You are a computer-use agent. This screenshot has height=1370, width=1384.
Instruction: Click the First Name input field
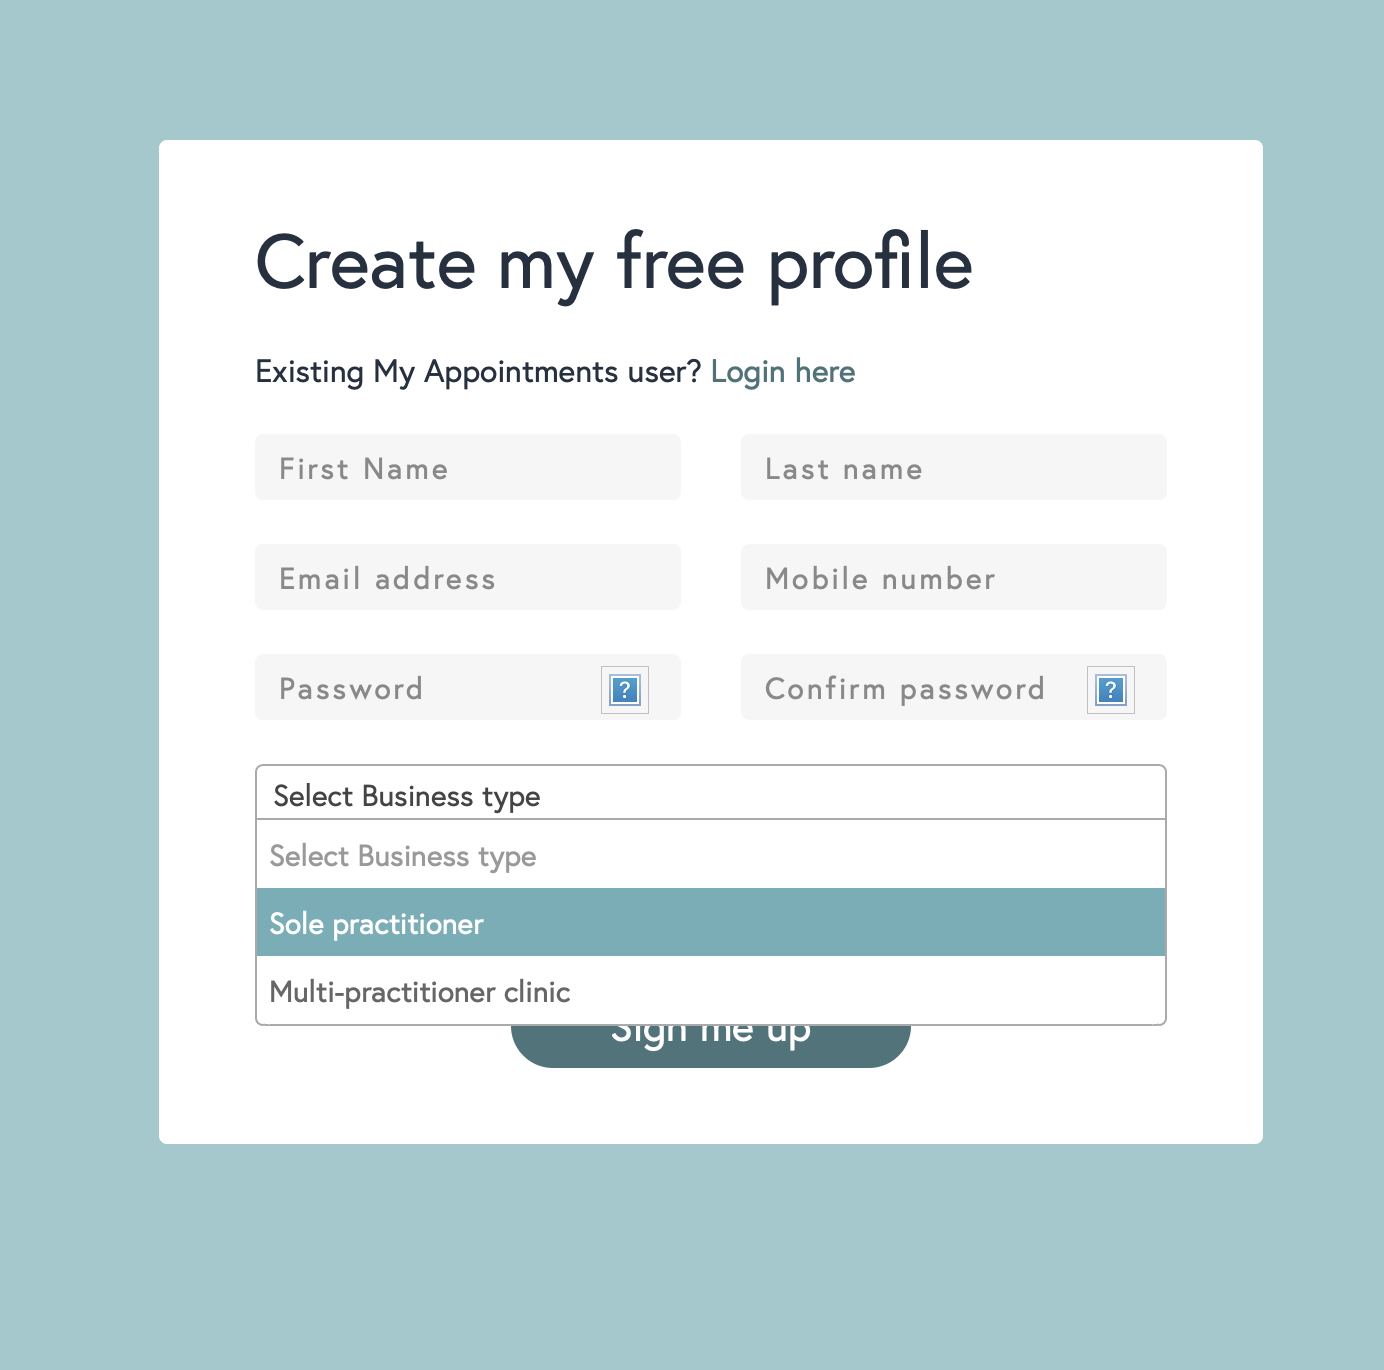[x=467, y=468]
